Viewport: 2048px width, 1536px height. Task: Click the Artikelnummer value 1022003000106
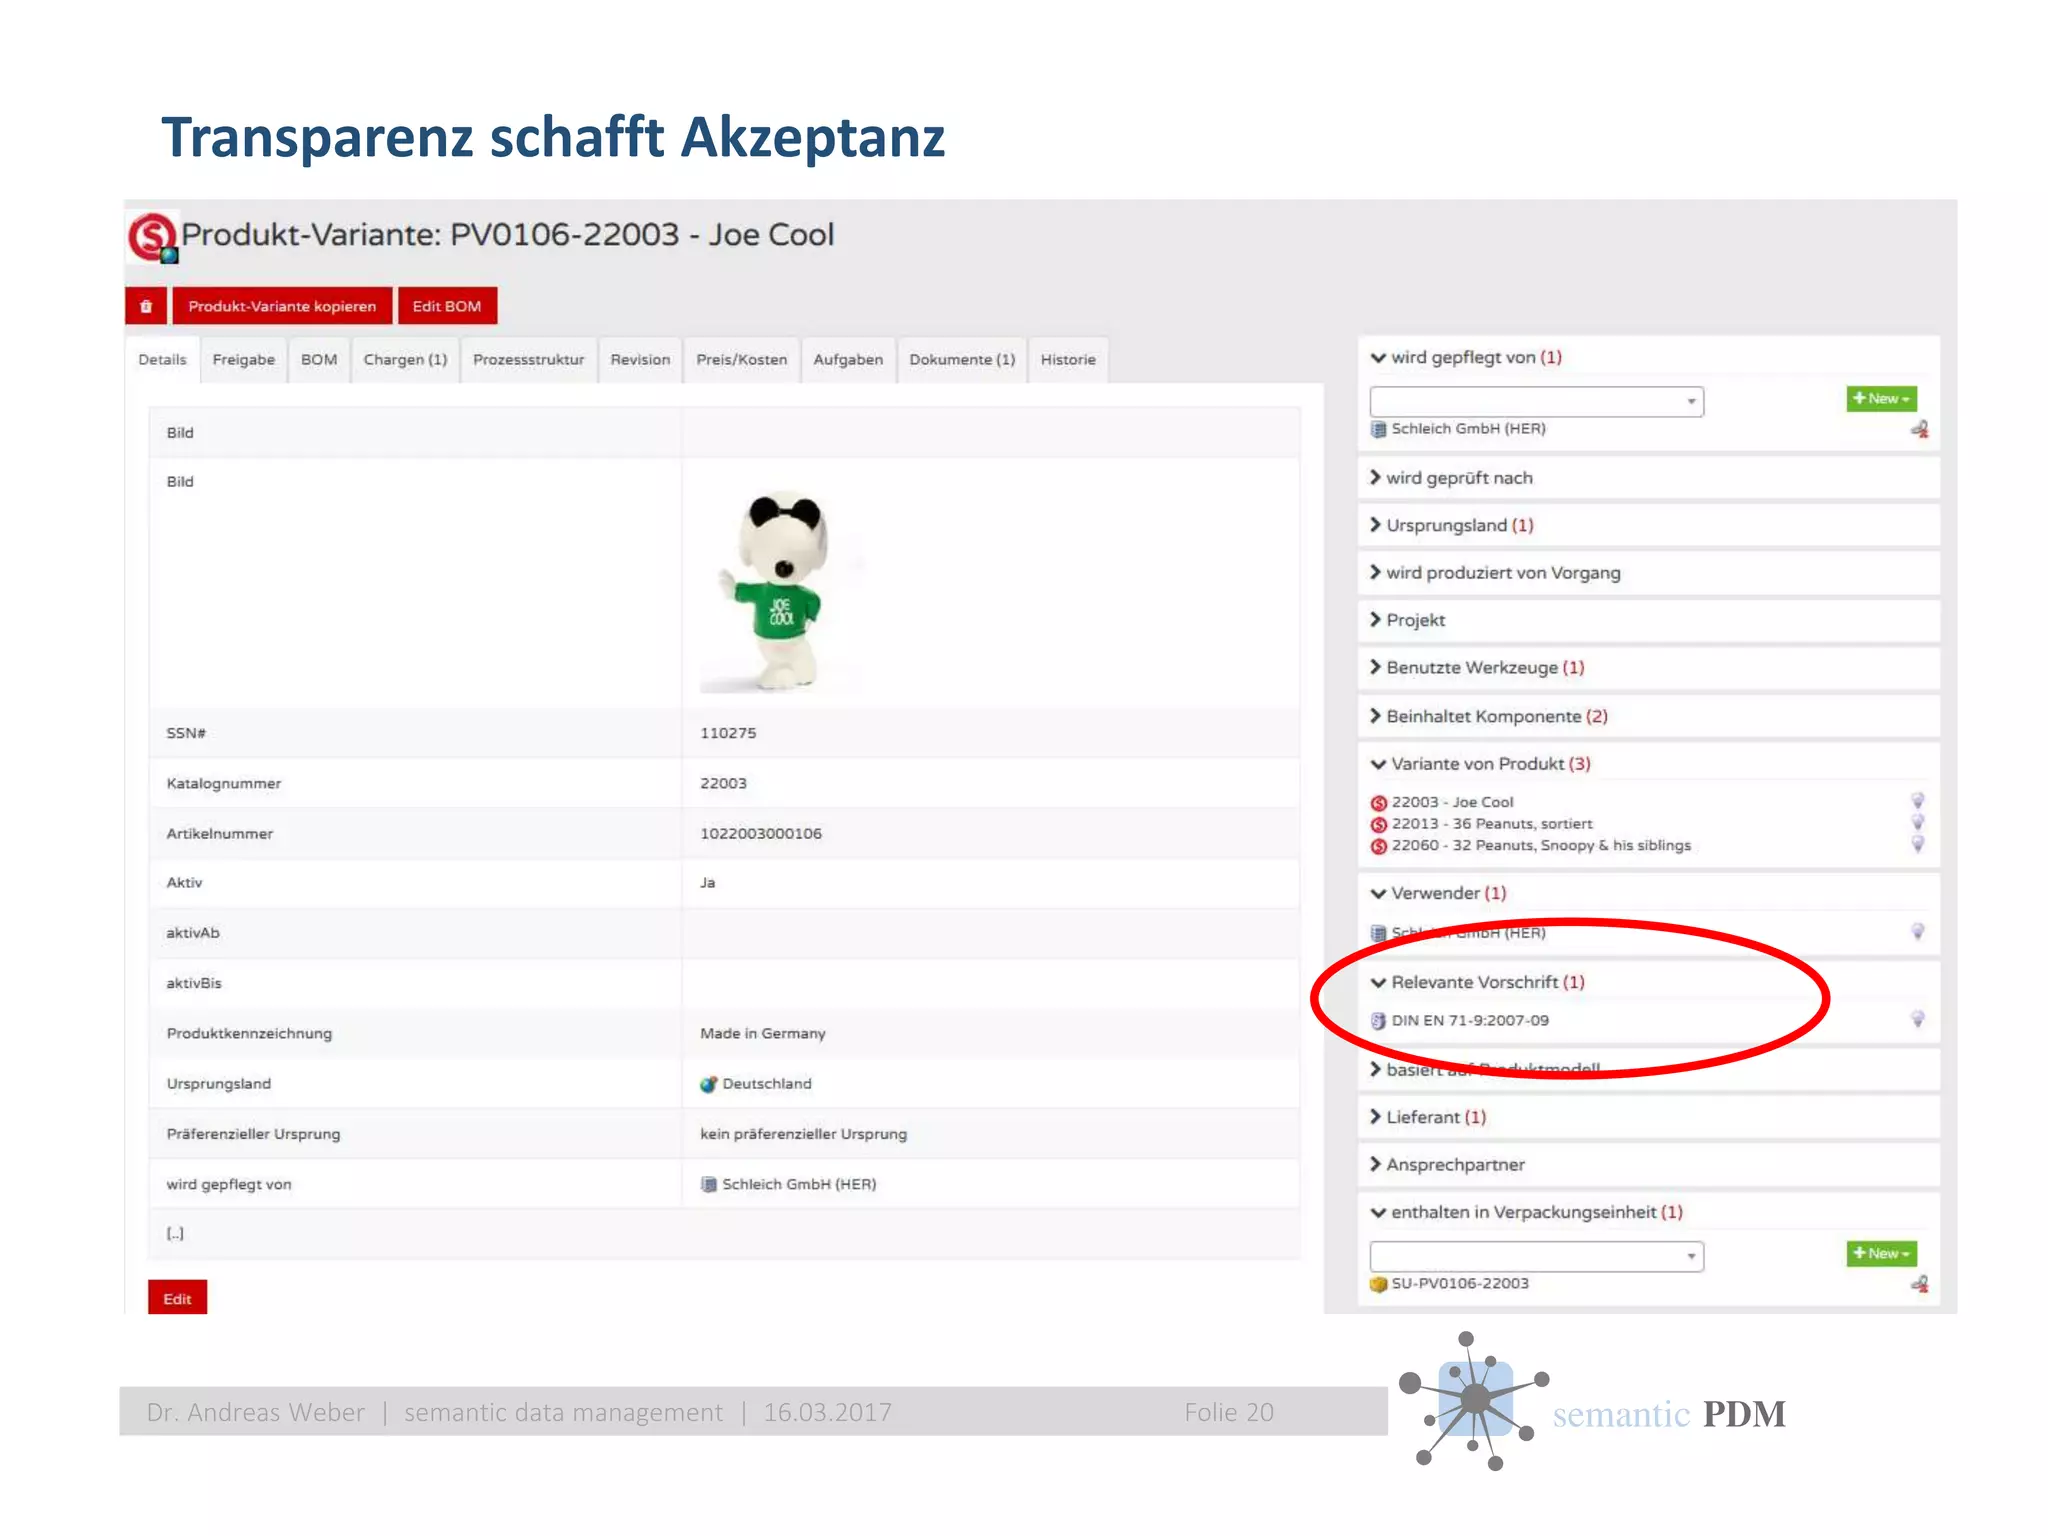pyautogui.click(x=761, y=834)
